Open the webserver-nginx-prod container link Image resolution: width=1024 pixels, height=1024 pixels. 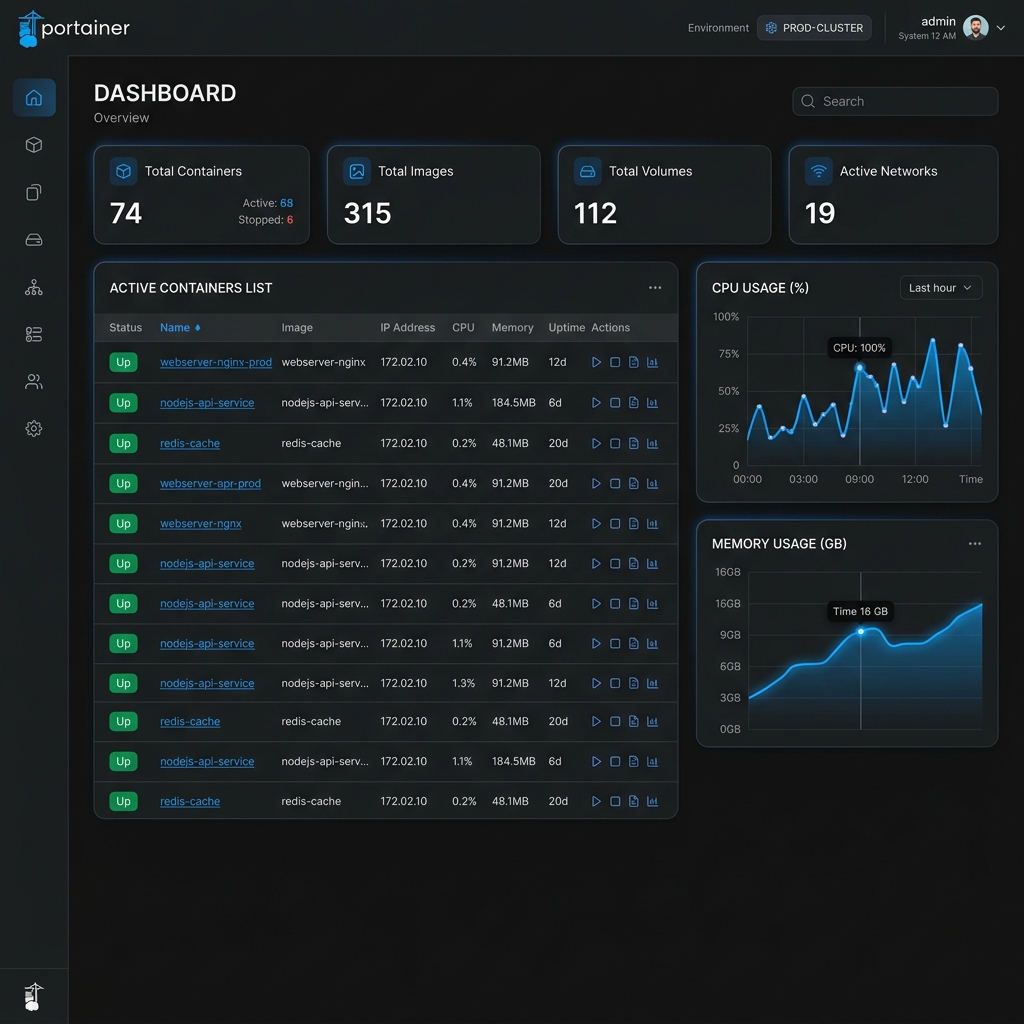(x=216, y=362)
